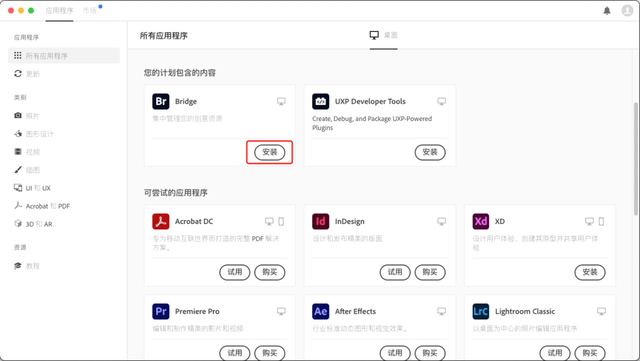The height and width of the screenshot is (361, 640).
Task: Start InDesign trial with 试用
Action: coord(395,272)
